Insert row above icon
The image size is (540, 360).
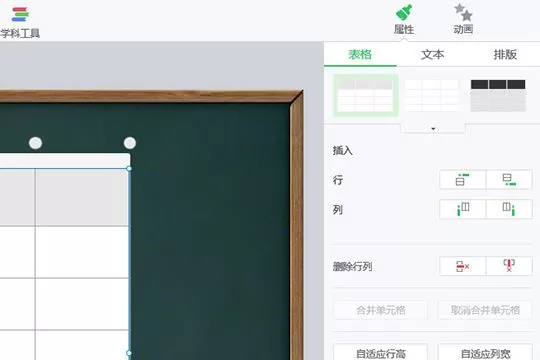[x=463, y=179]
